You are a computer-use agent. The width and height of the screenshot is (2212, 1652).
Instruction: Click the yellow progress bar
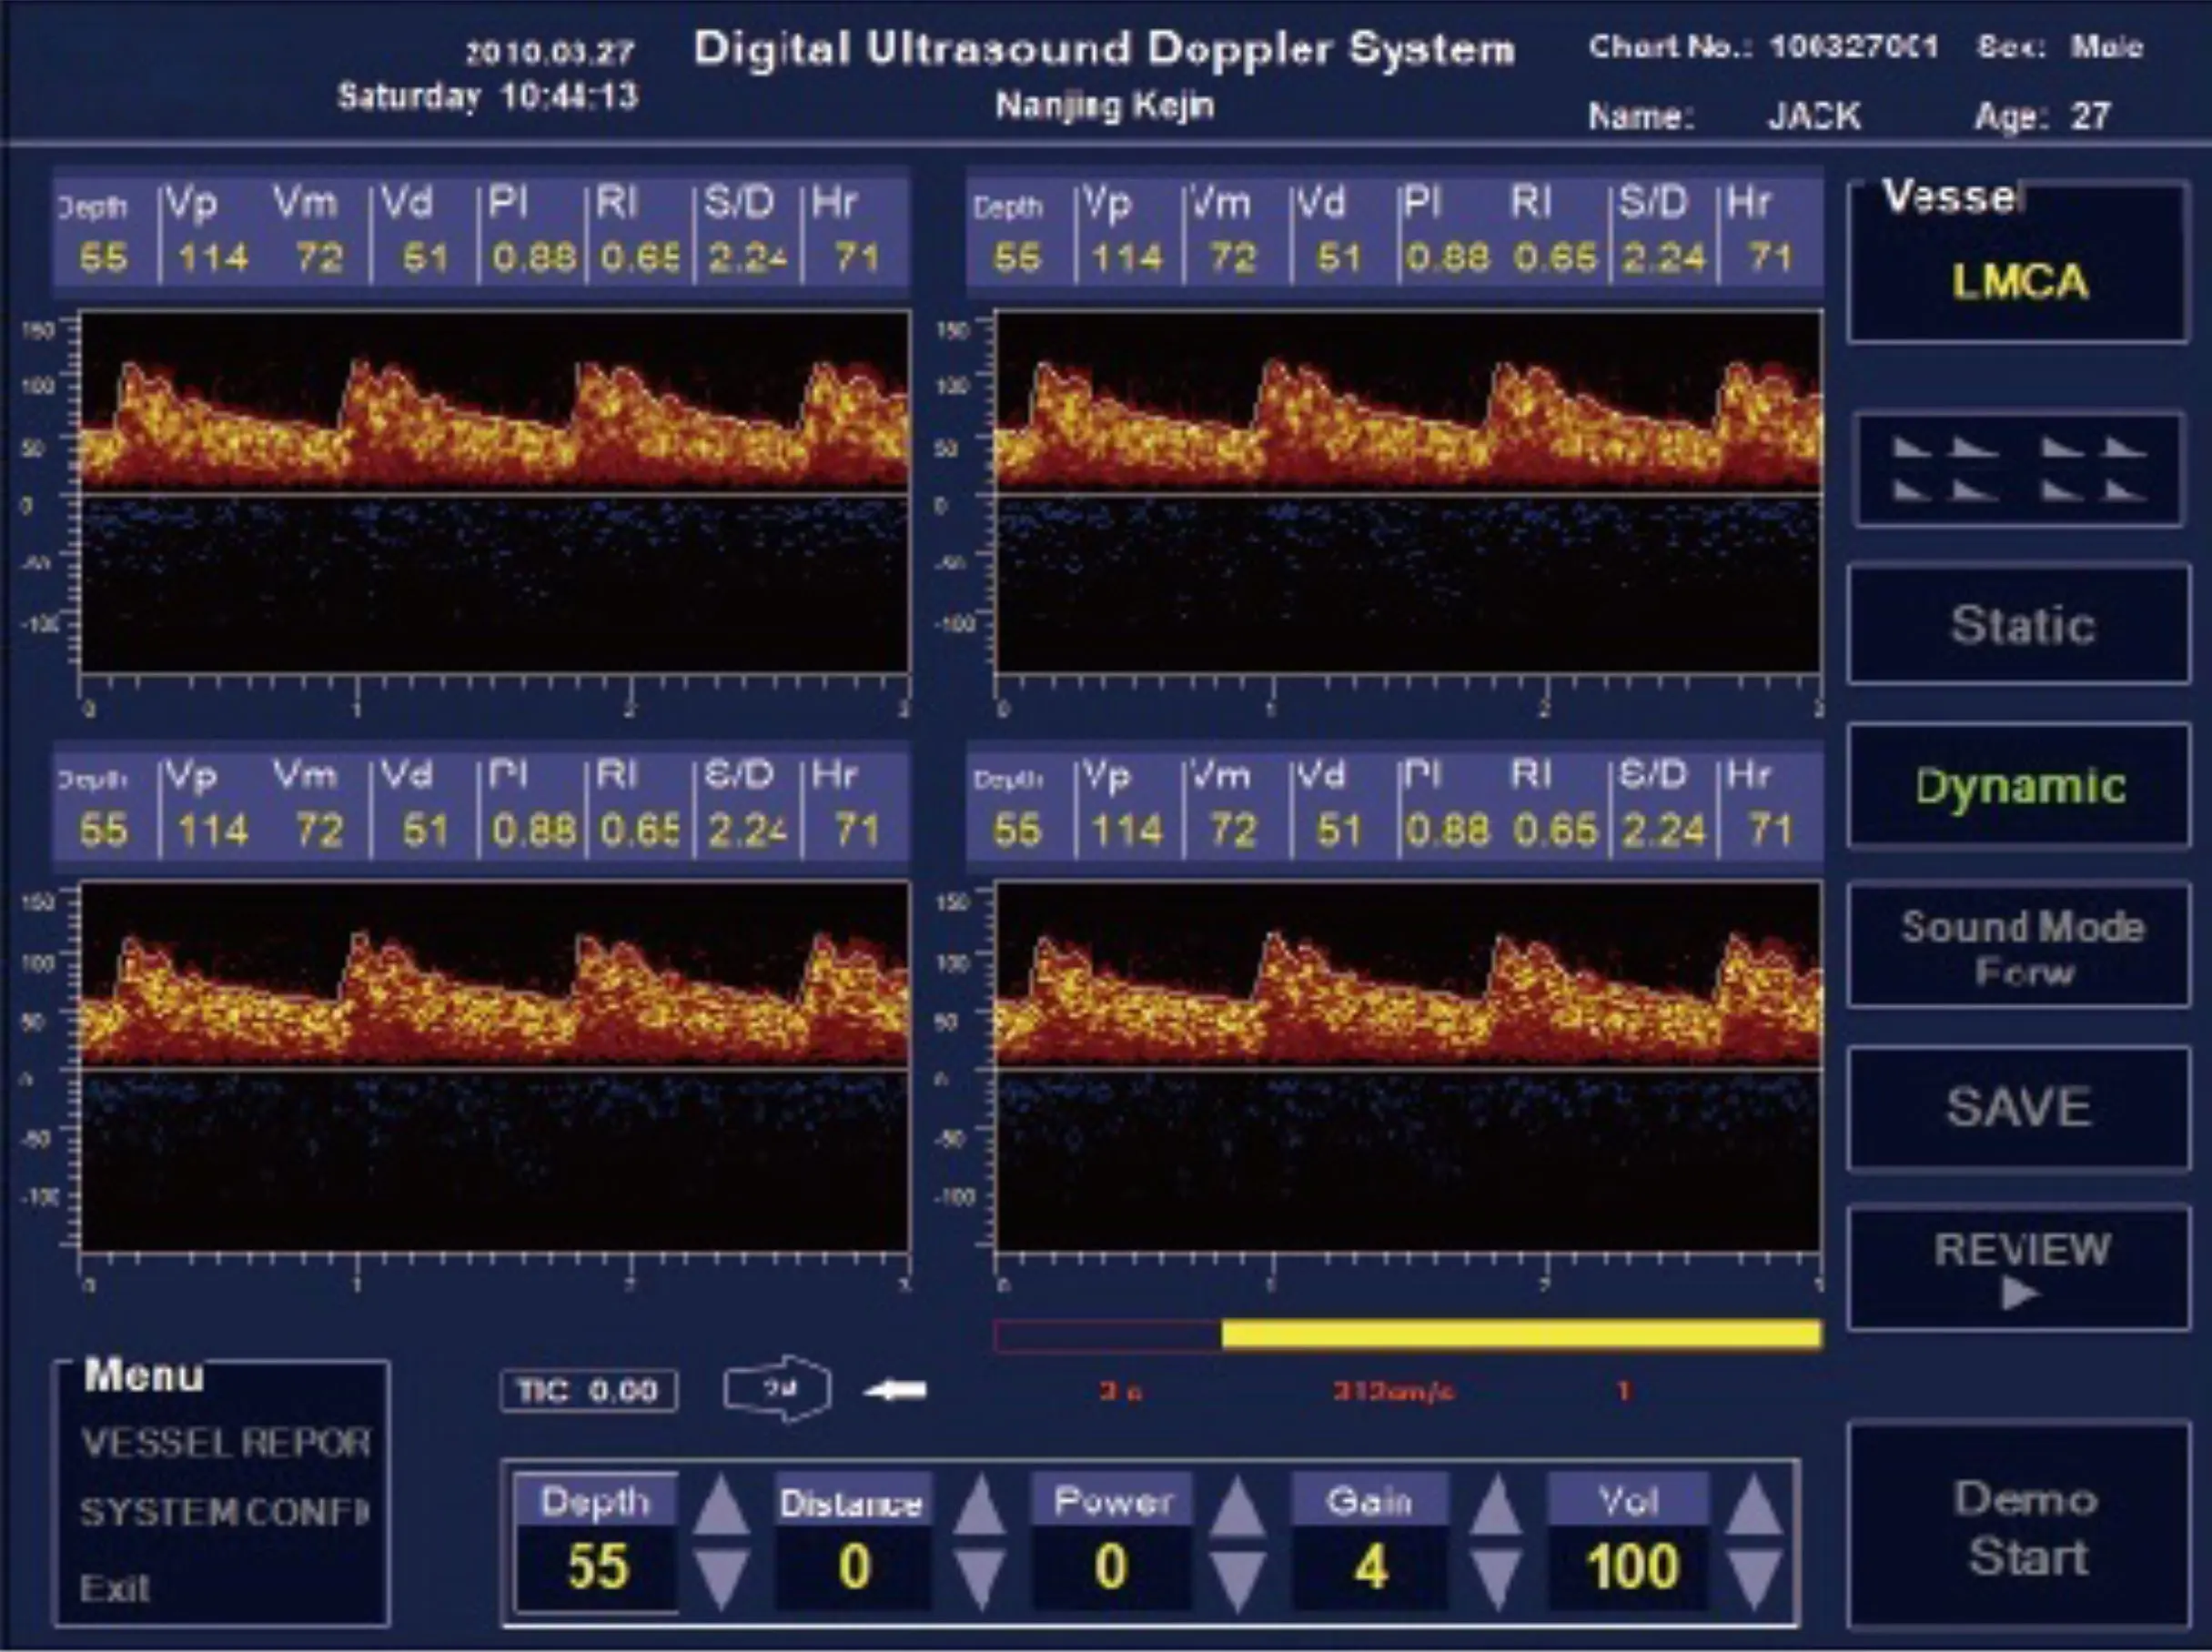pyautogui.click(x=1520, y=1334)
